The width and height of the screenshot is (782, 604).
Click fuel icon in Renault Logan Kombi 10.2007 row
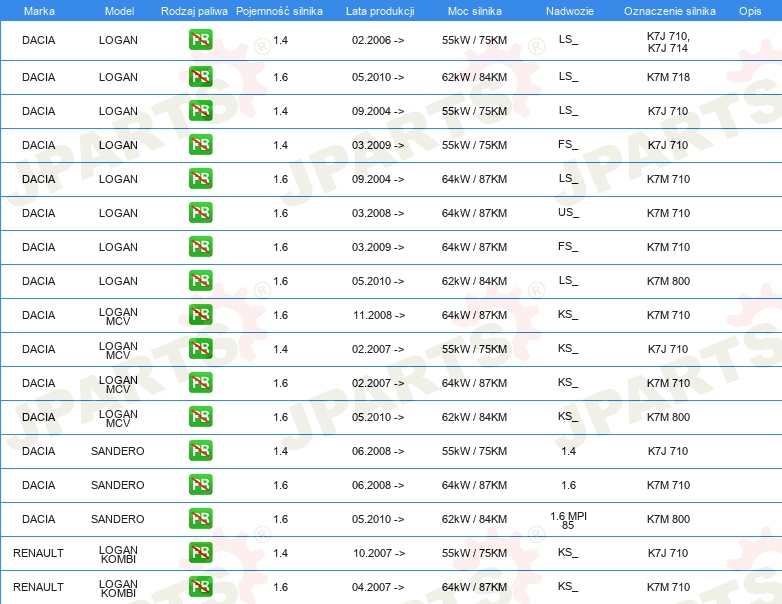(x=200, y=553)
